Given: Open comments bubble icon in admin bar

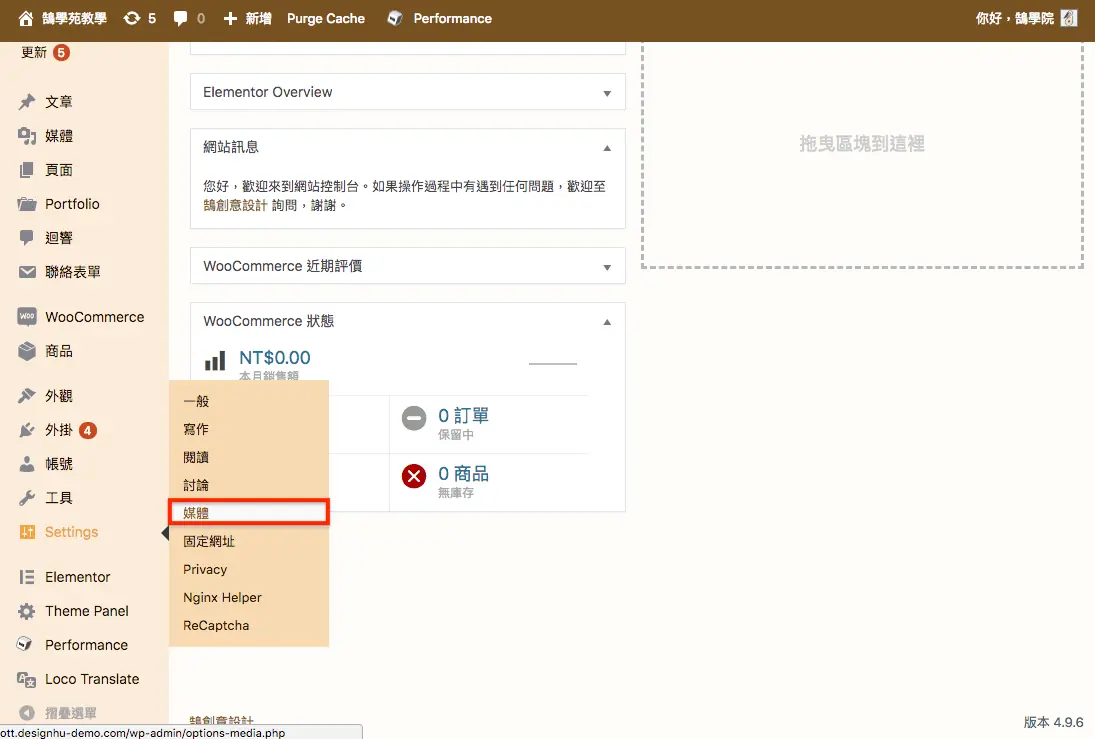Looking at the screenshot, I should 180,19.
